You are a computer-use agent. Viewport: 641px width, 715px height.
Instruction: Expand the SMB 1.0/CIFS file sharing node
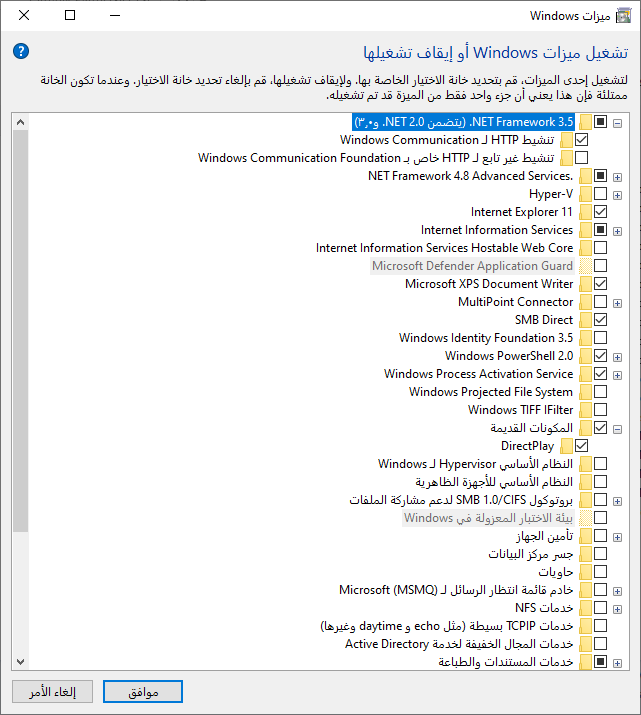click(x=617, y=502)
